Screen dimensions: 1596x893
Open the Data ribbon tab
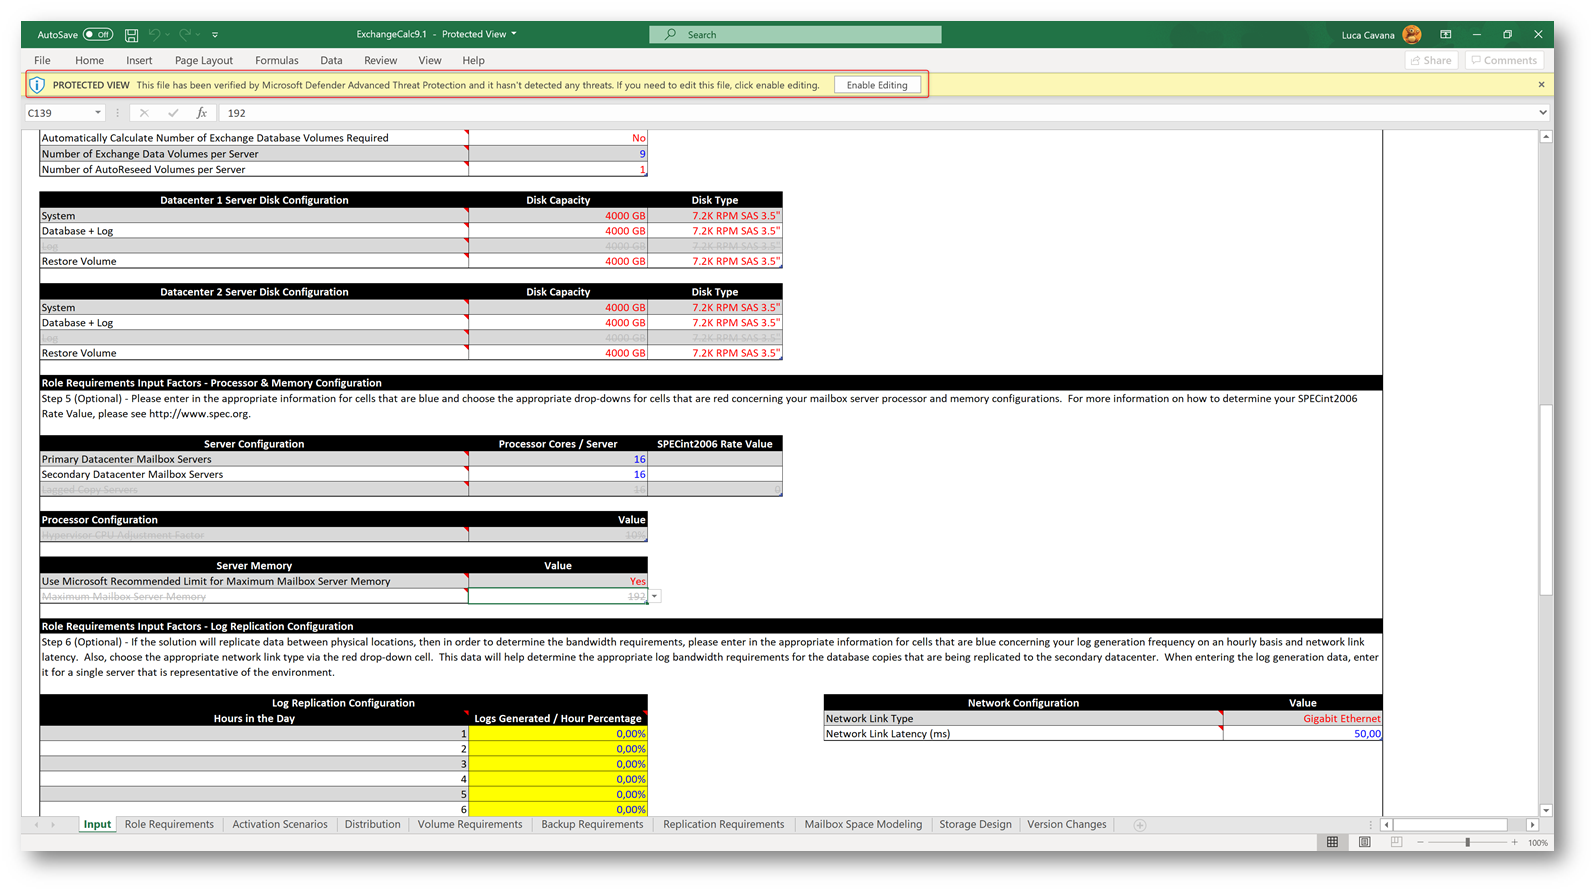pos(331,61)
